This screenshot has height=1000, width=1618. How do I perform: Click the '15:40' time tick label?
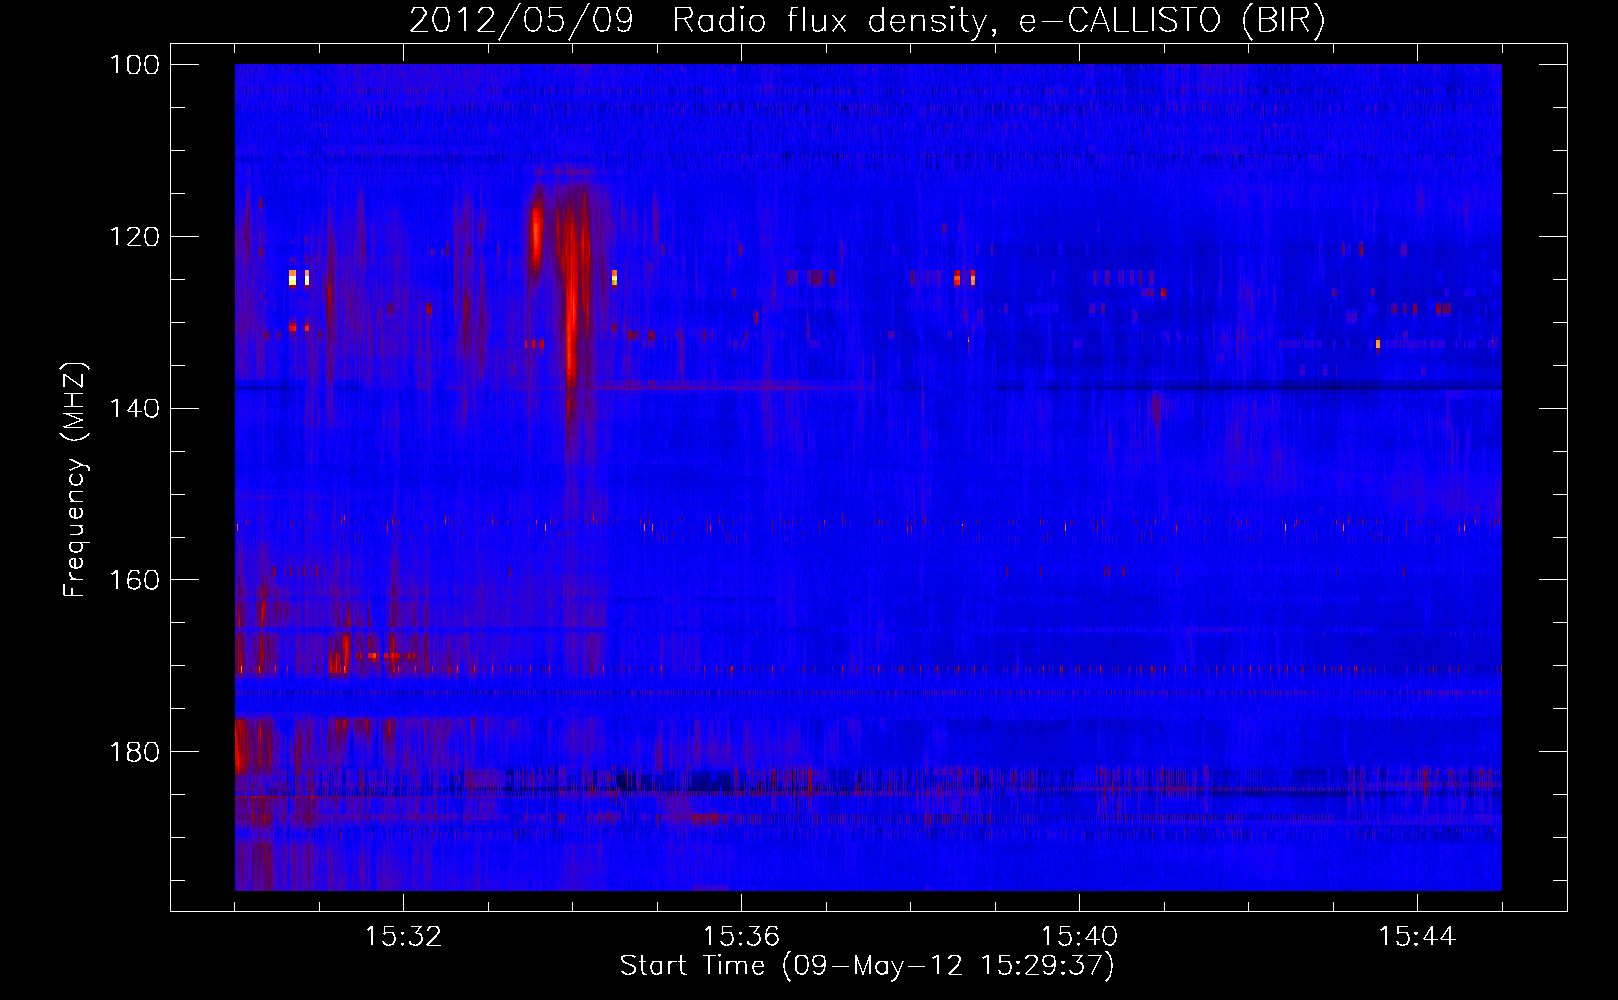pos(1079,936)
